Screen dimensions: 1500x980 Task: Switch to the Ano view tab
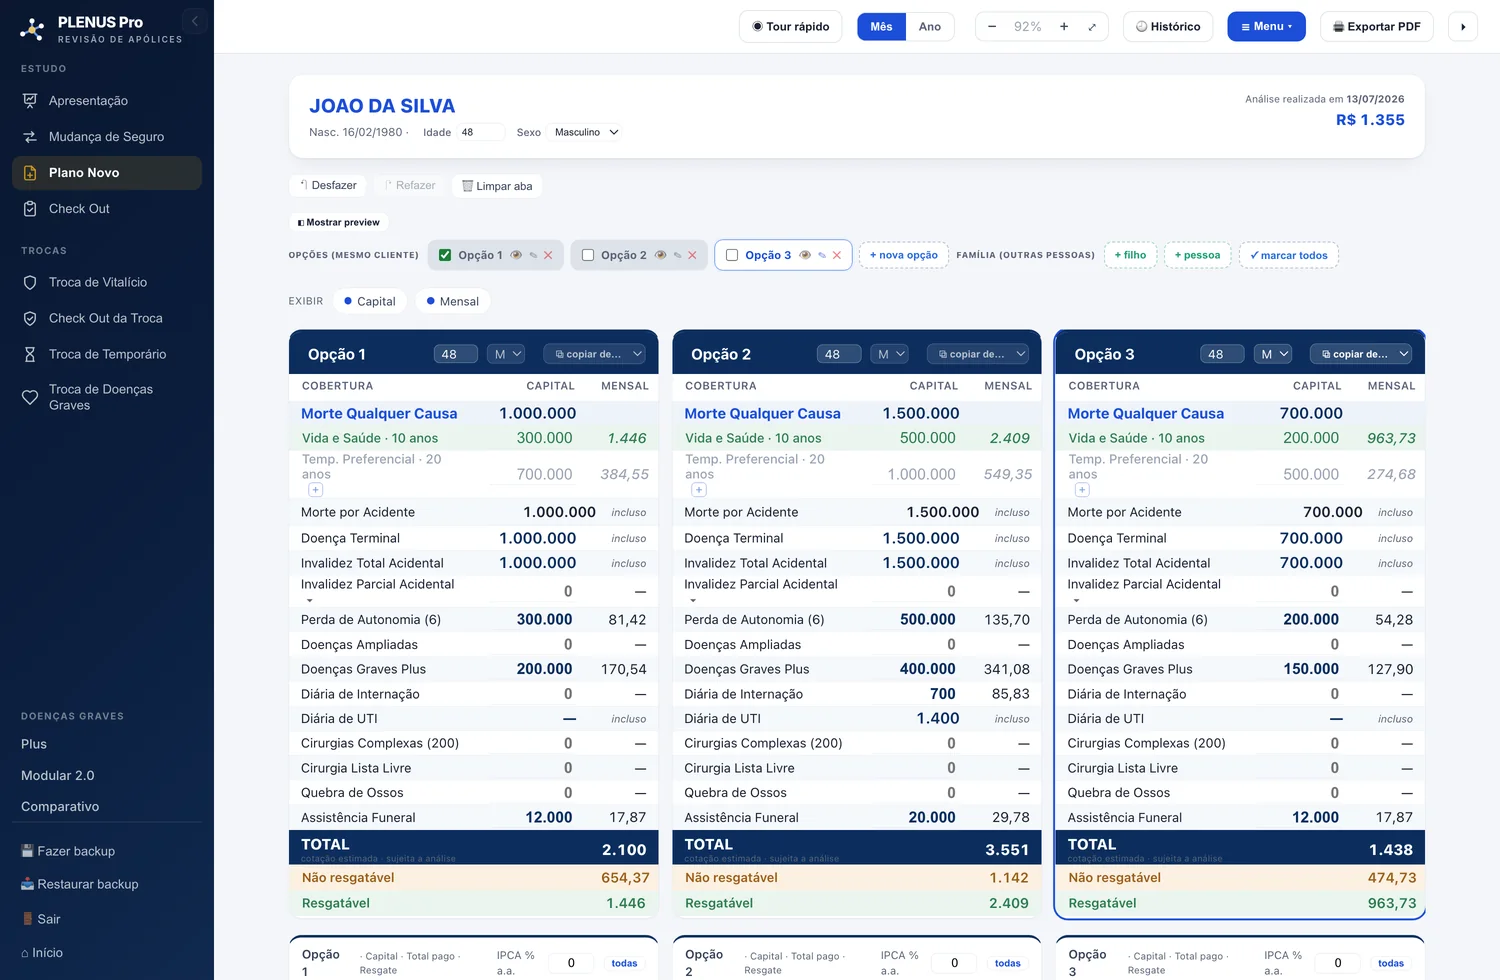pos(930,27)
